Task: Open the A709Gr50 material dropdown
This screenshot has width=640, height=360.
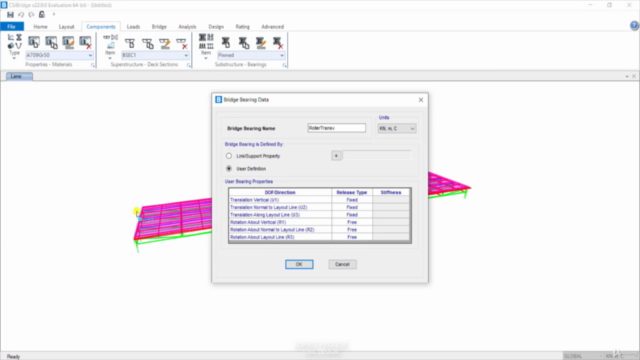Action: pyautogui.click(x=59, y=55)
